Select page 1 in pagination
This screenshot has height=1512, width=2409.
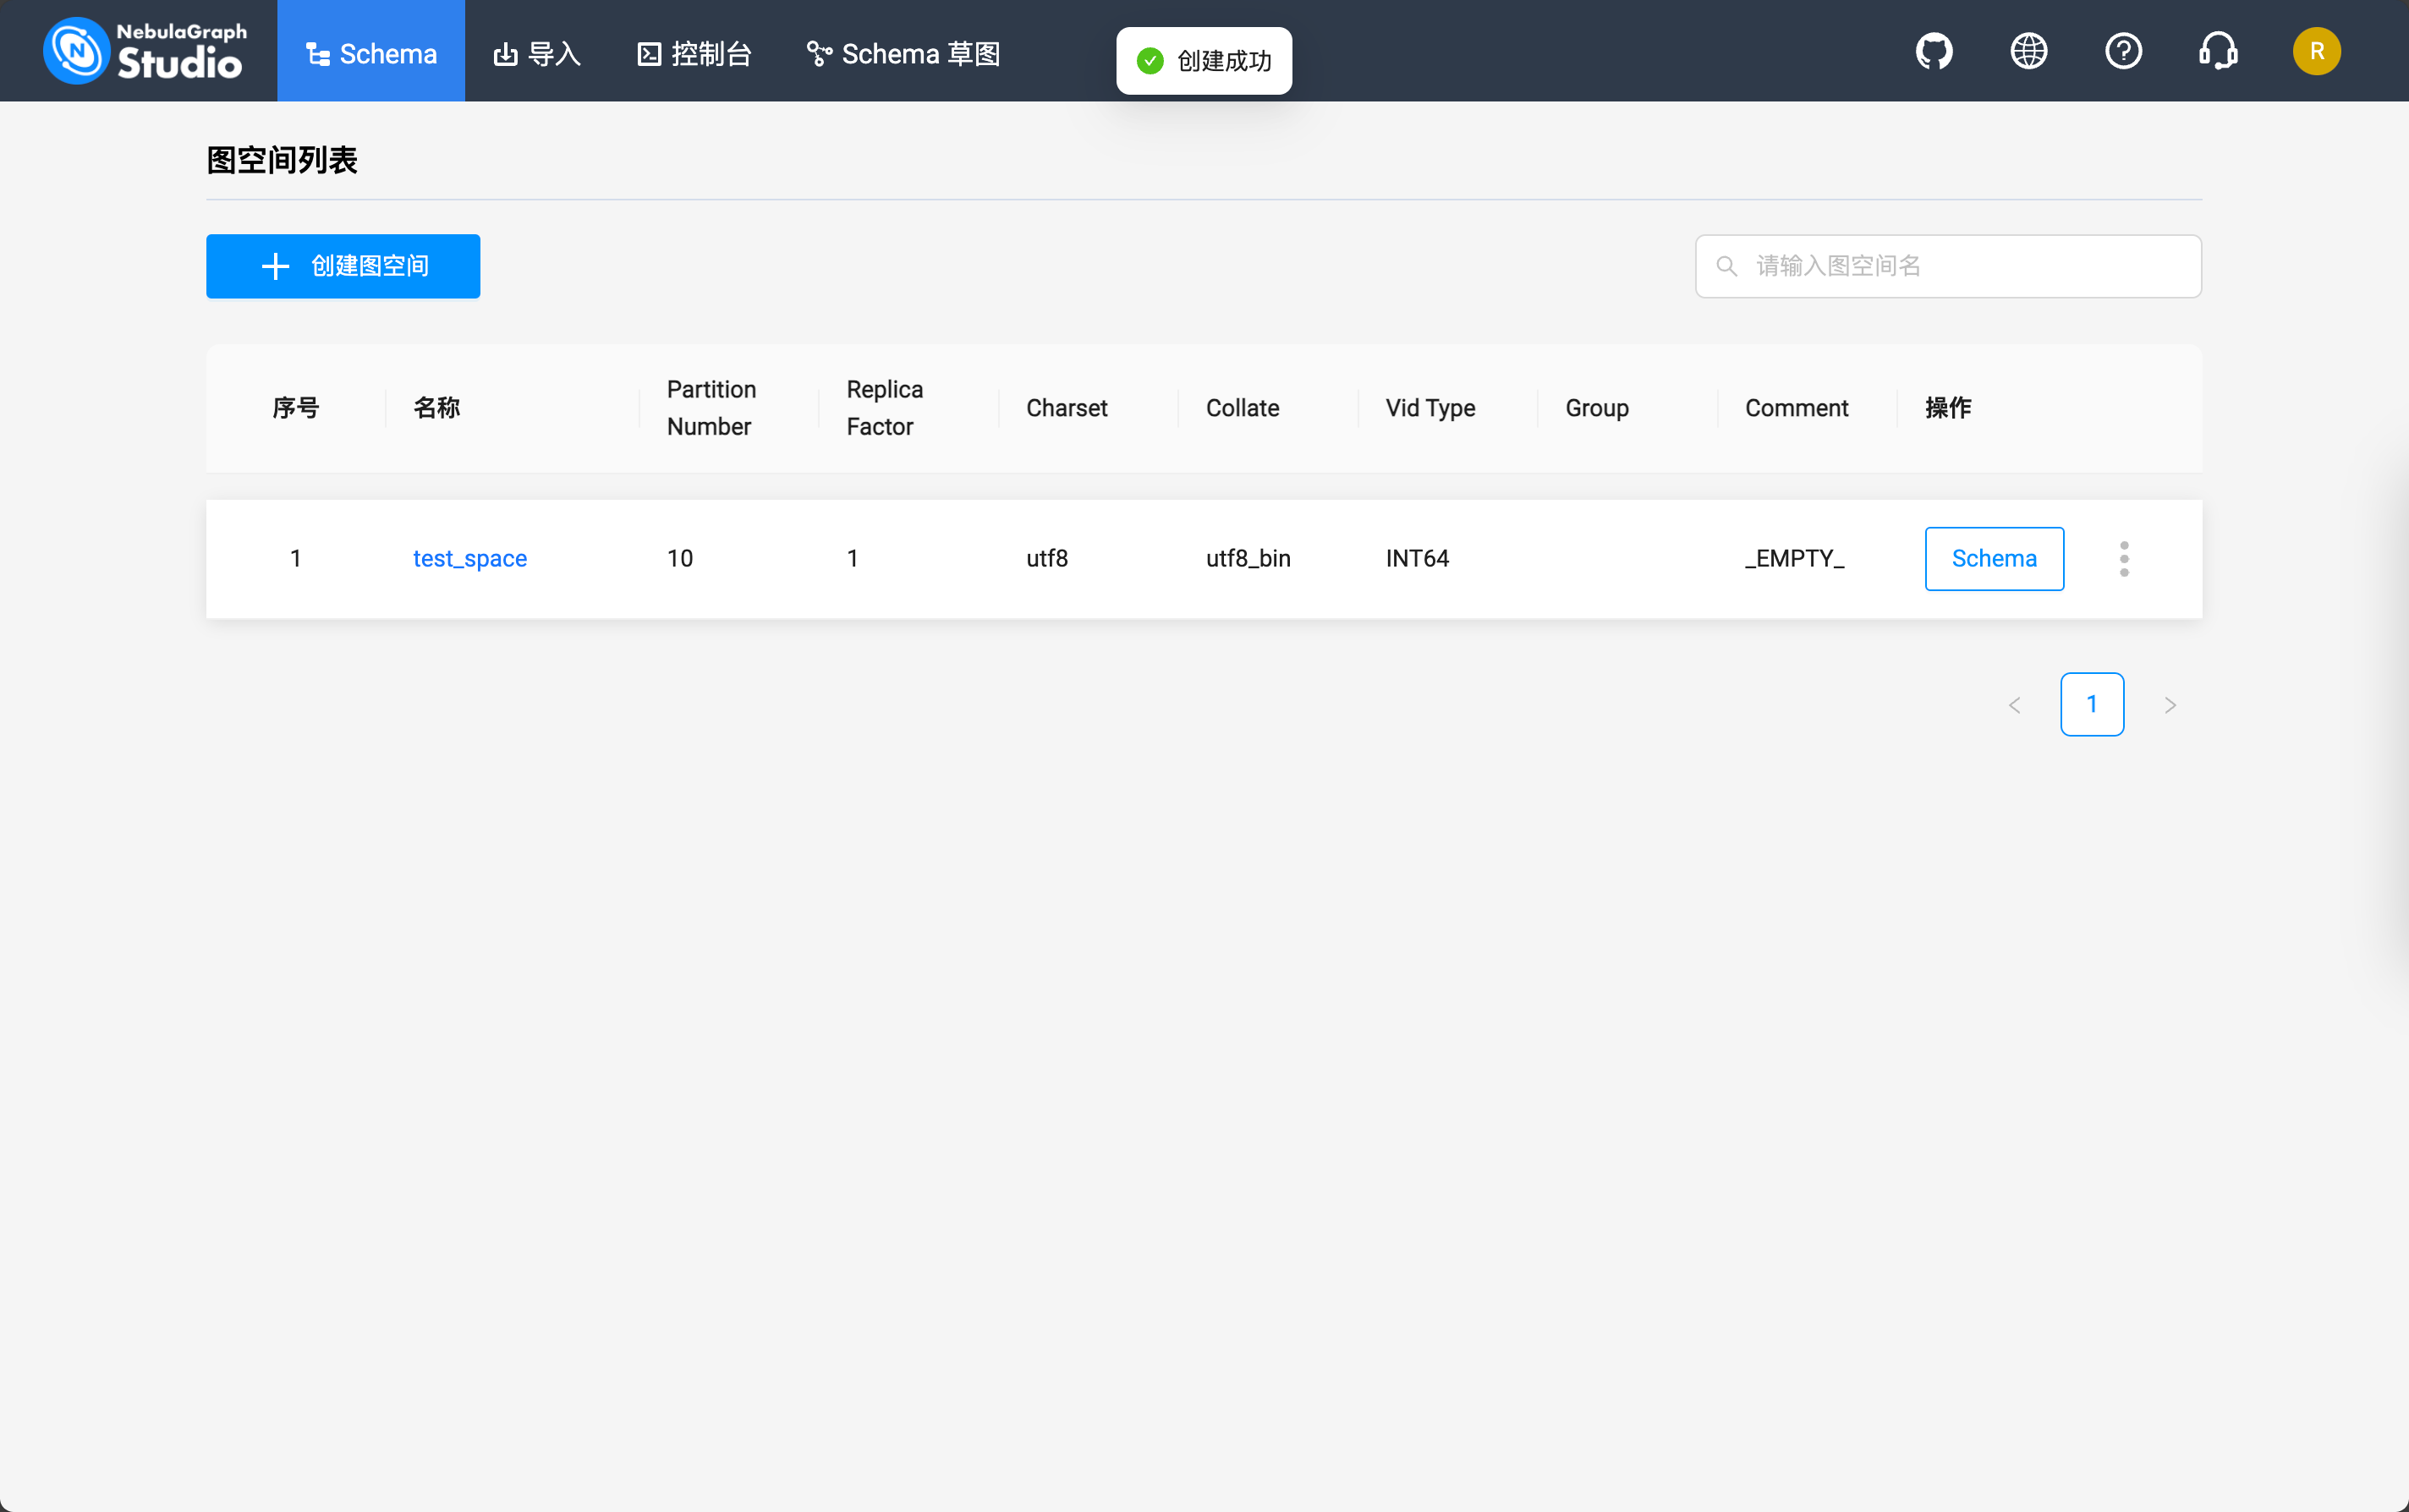(x=2091, y=705)
